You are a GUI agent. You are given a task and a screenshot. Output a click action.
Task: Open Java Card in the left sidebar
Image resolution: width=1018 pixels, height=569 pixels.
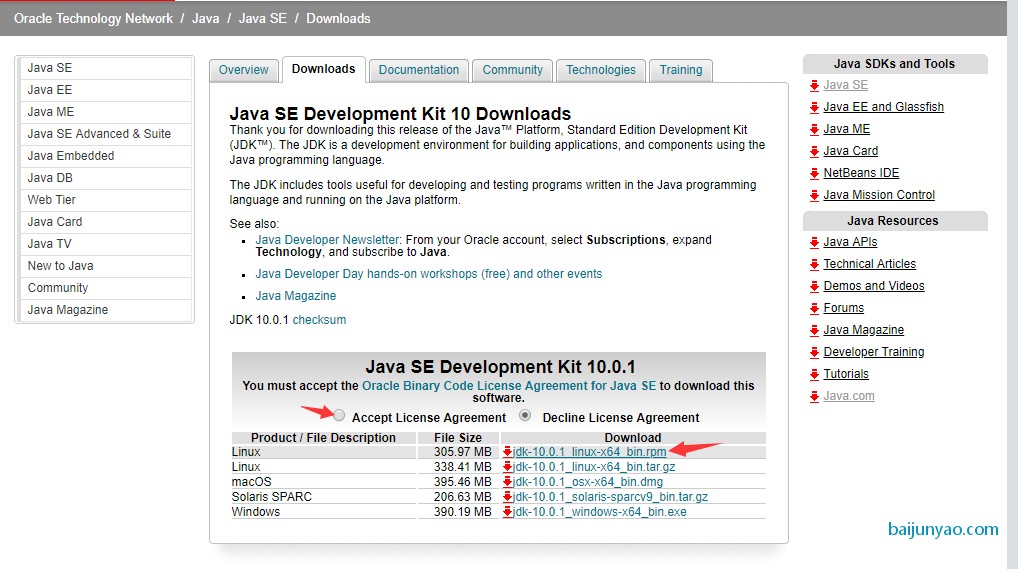(x=105, y=222)
